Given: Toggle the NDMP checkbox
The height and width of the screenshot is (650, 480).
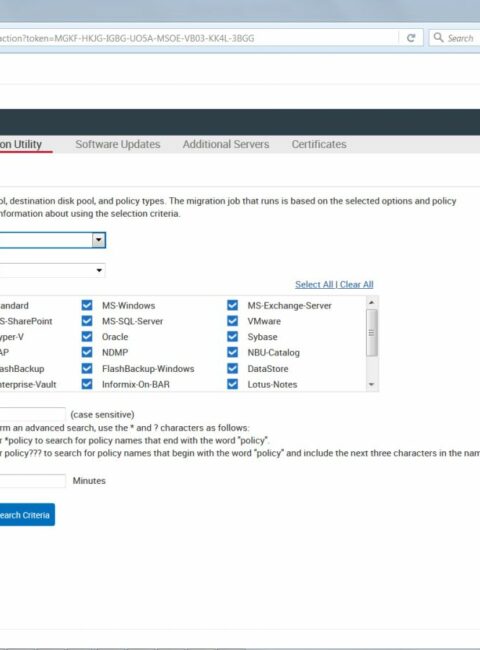Looking at the screenshot, I should pyautogui.click(x=87, y=352).
